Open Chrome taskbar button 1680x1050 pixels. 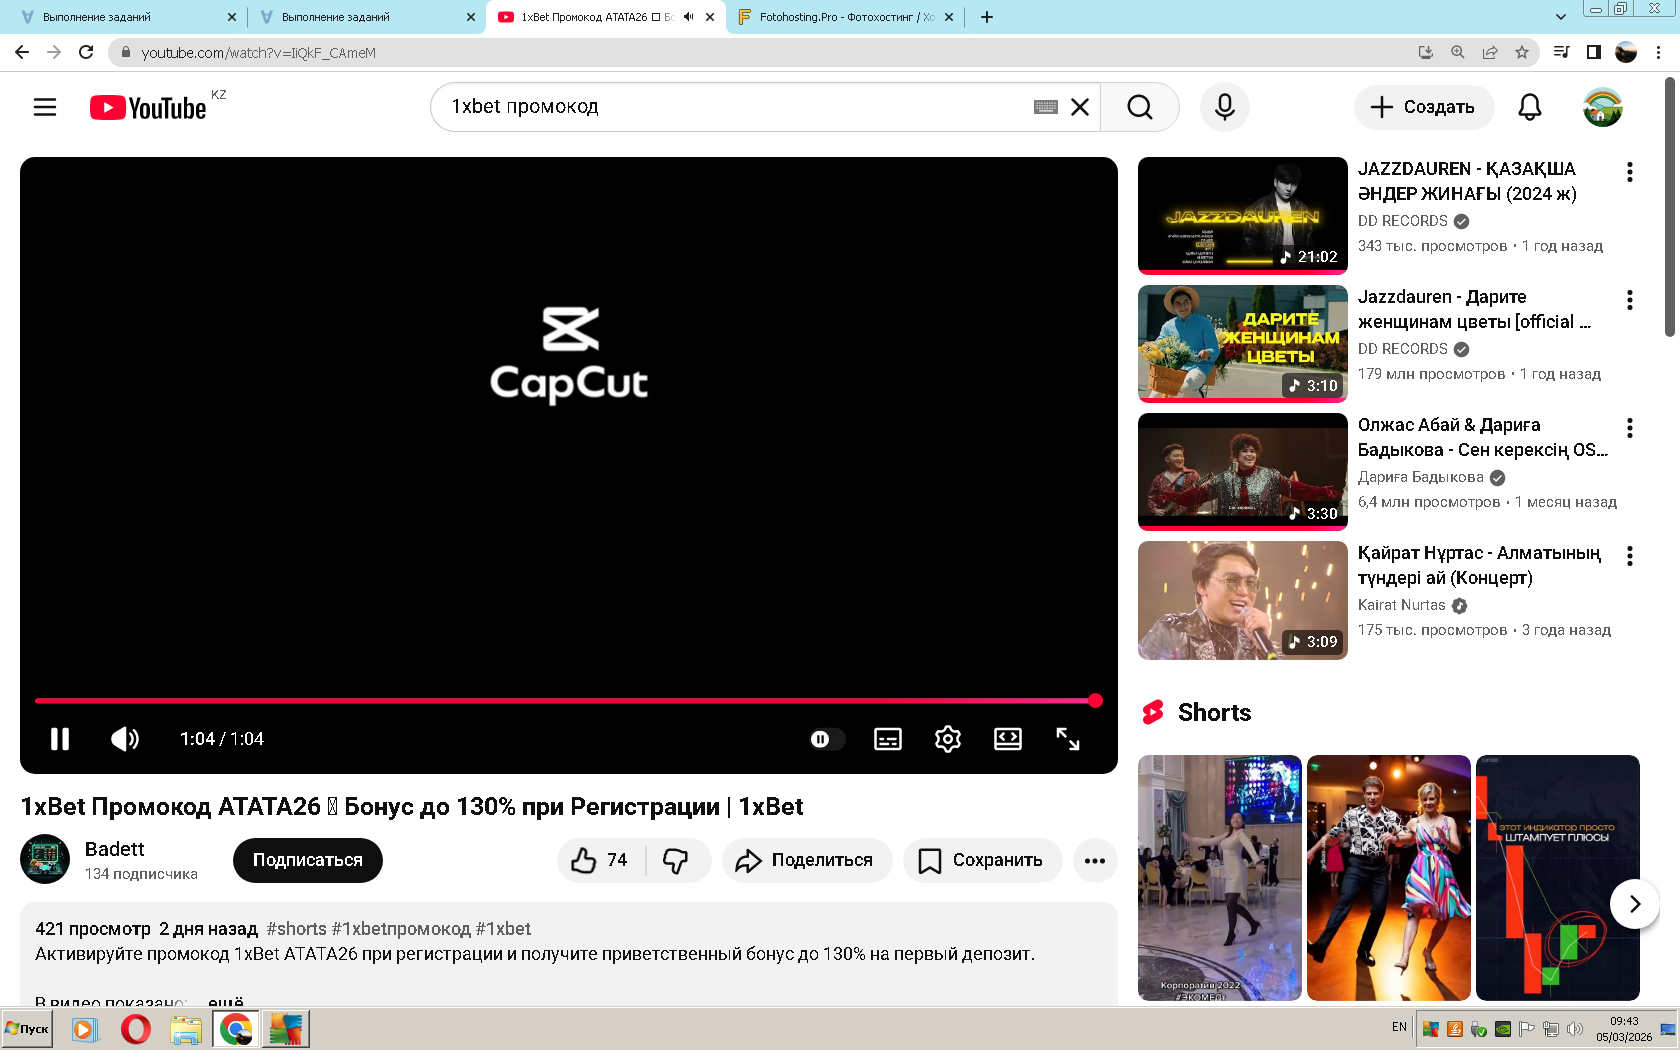[x=236, y=1029]
